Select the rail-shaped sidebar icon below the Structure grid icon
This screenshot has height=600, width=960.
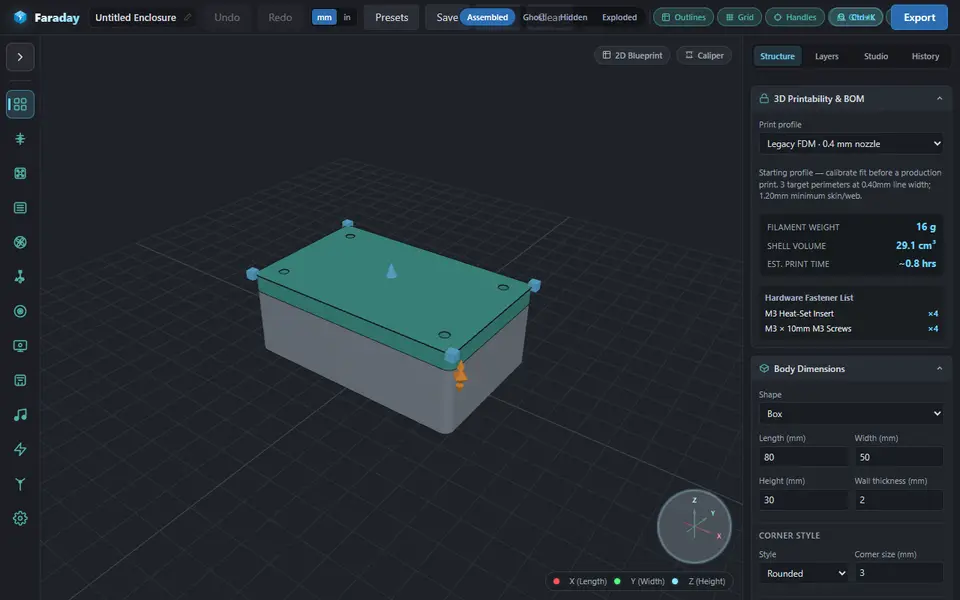click(x=20, y=139)
